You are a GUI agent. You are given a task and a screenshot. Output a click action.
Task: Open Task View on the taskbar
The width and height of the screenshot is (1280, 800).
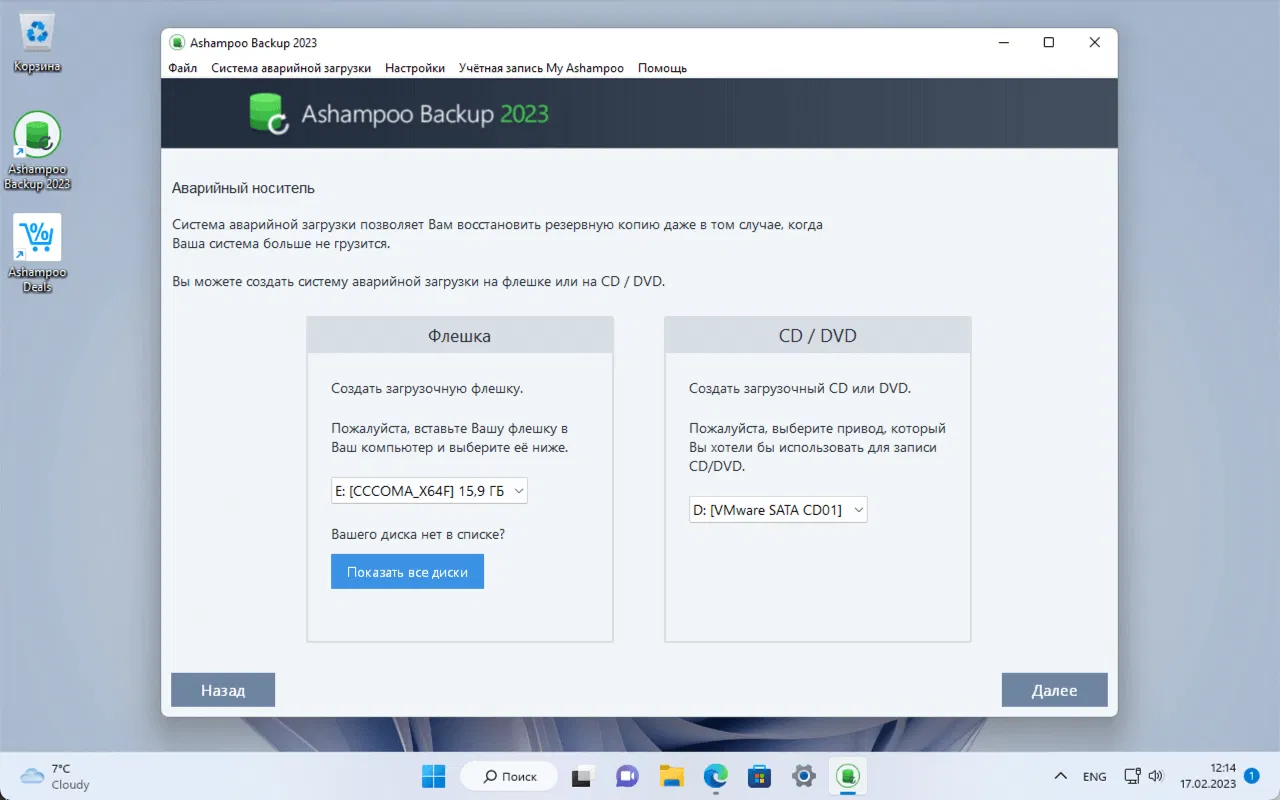581,776
